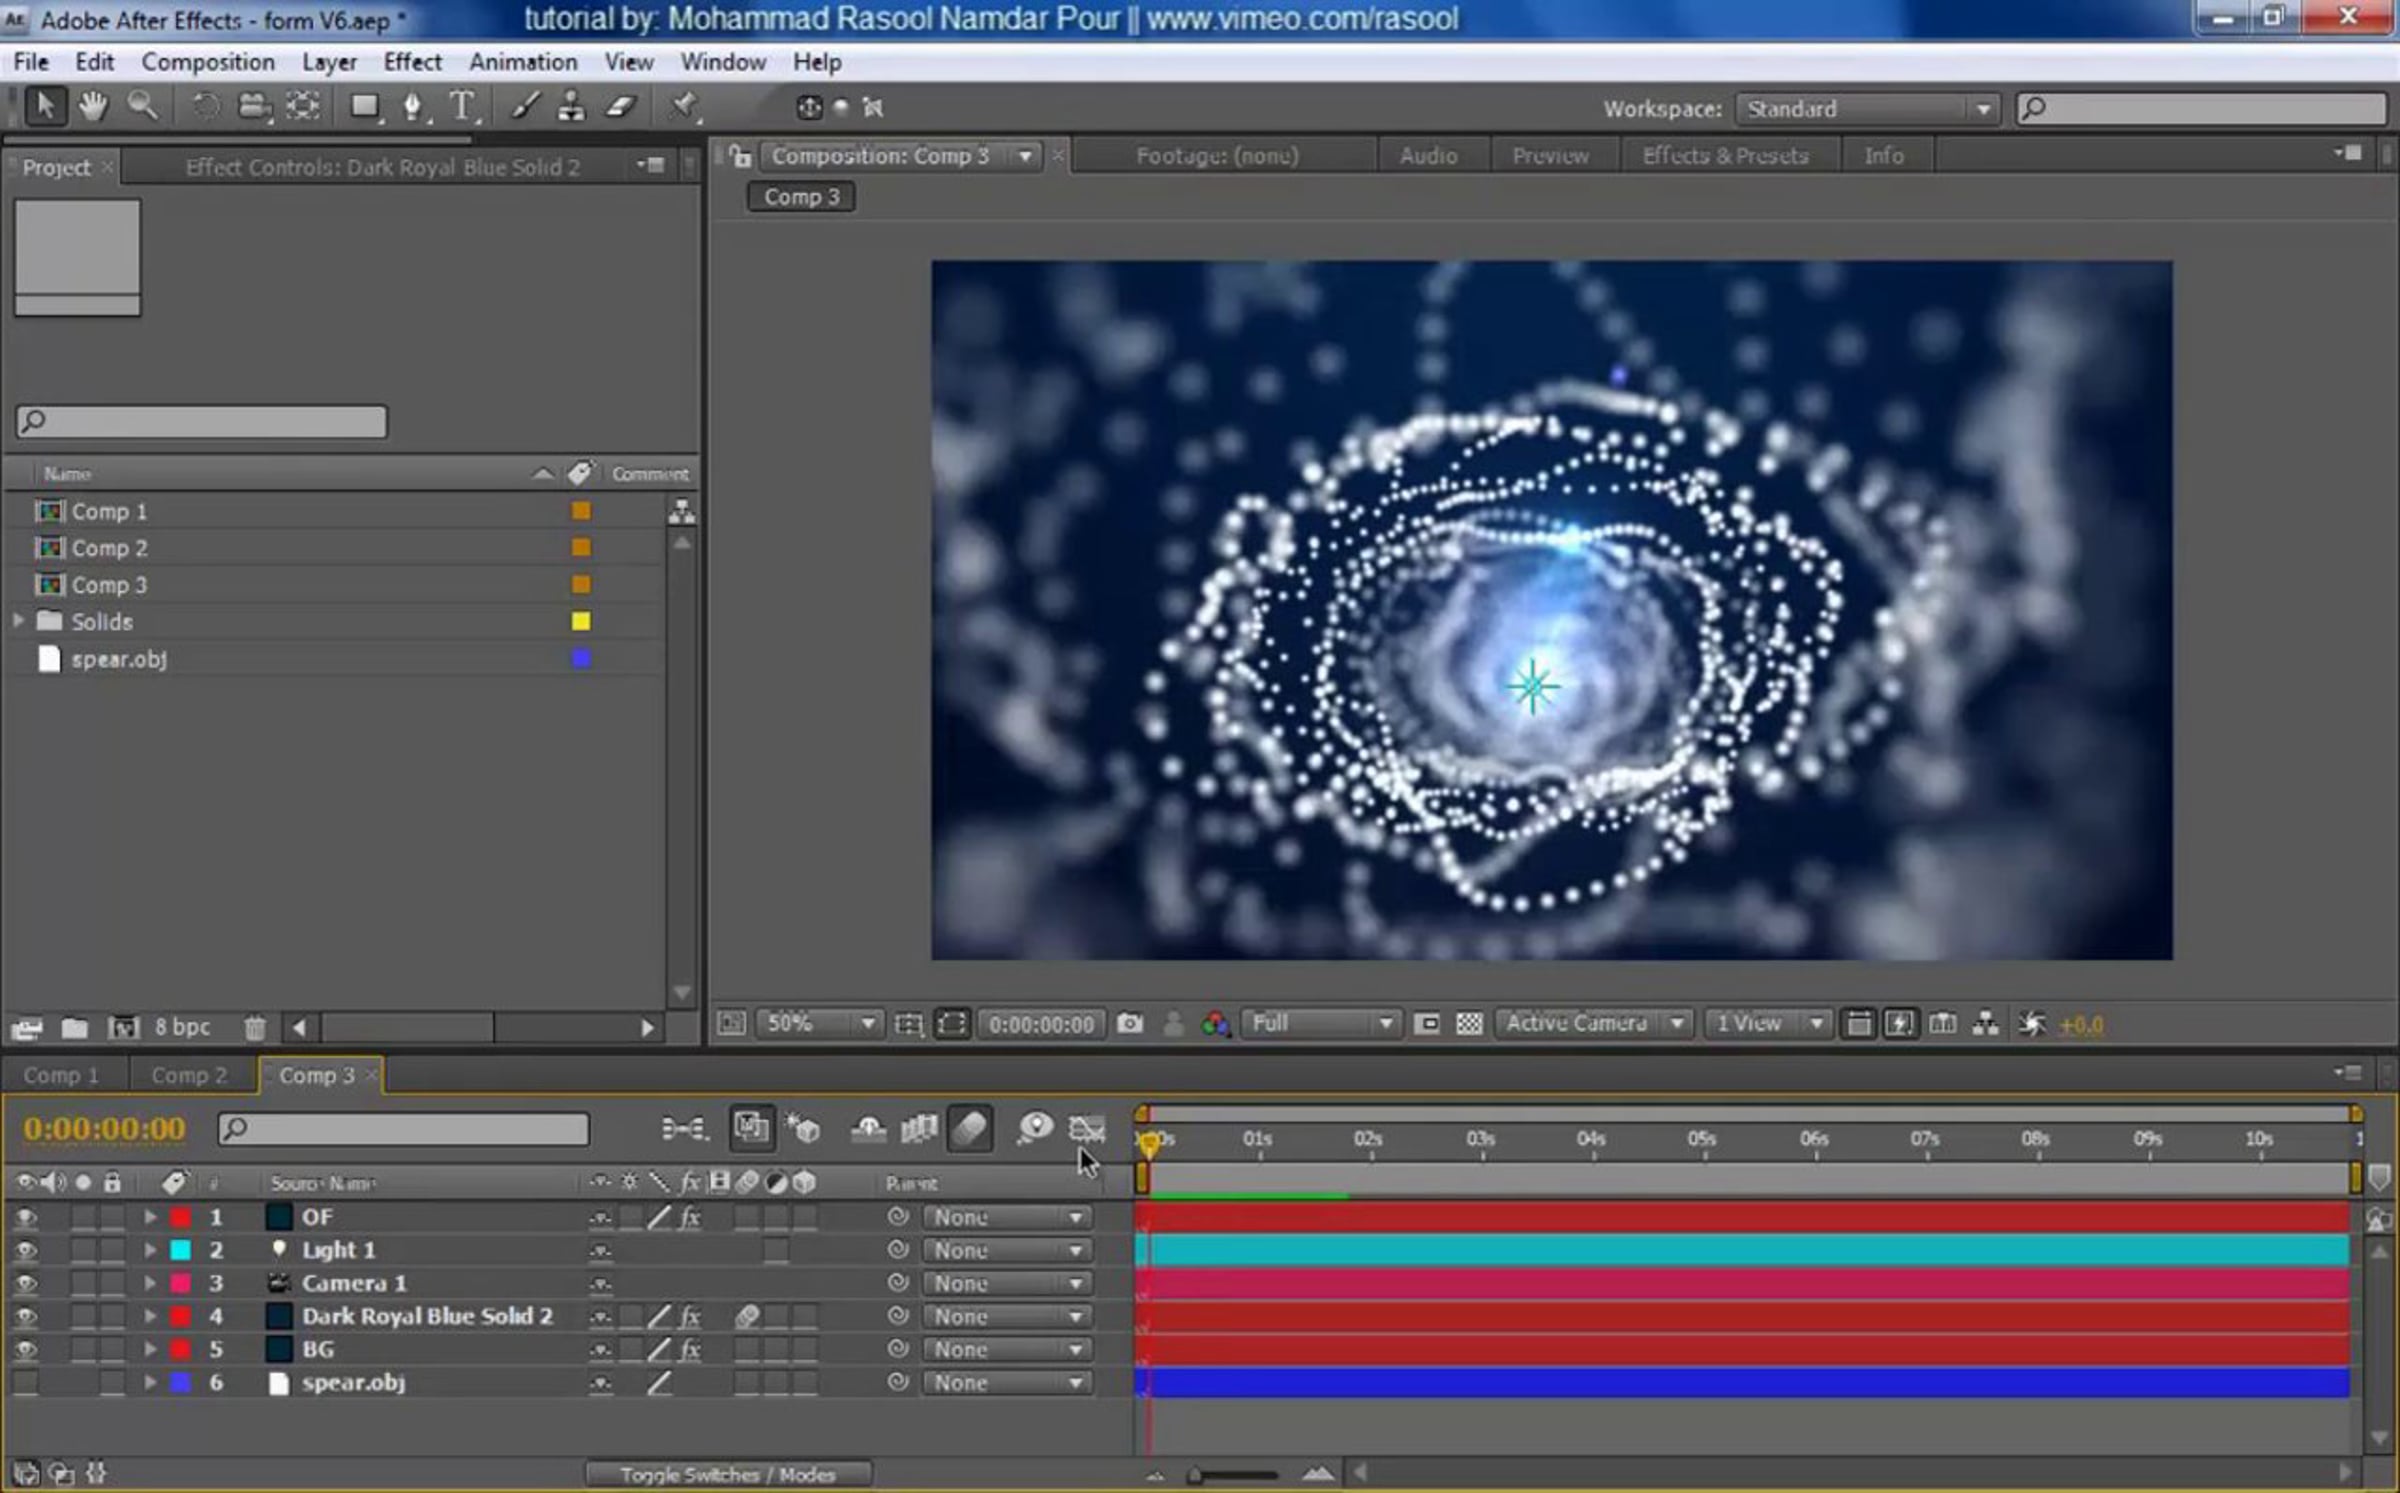Hide the OF layer eye
Image resolution: width=2400 pixels, height=1493 pixels.
coord(26,1217)
